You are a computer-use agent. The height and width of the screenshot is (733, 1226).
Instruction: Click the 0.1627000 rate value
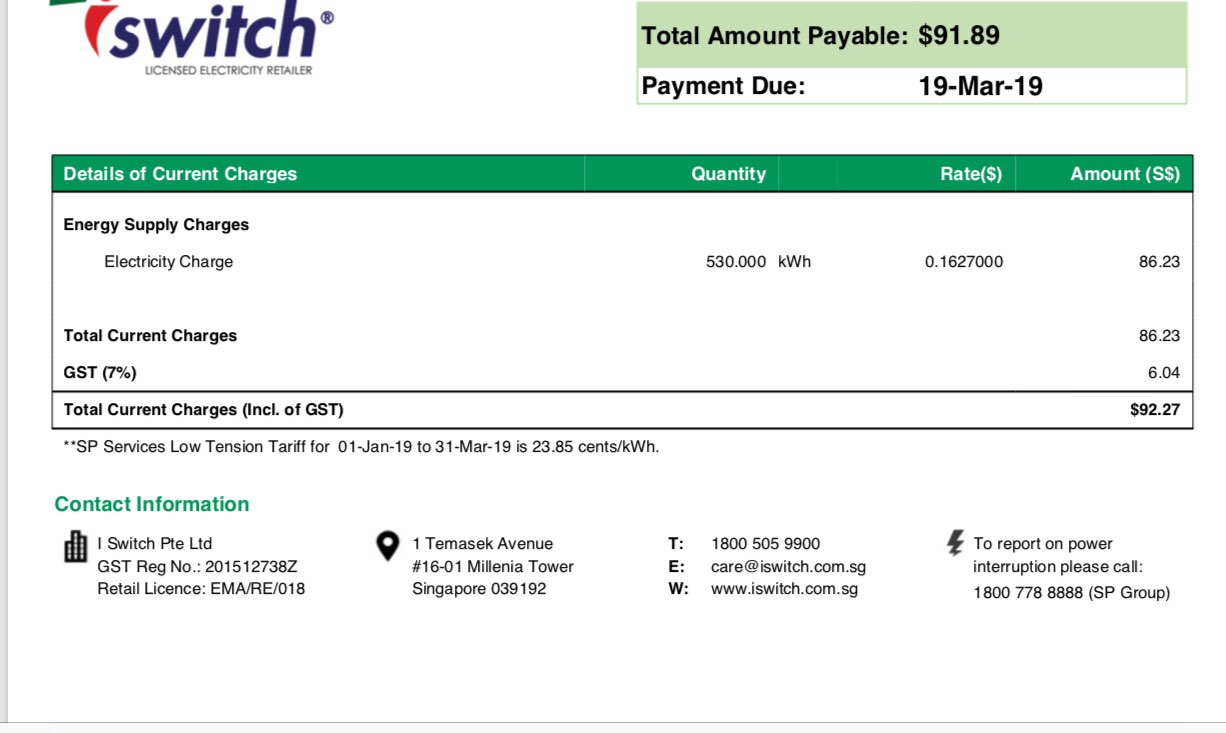click(963, 262)
